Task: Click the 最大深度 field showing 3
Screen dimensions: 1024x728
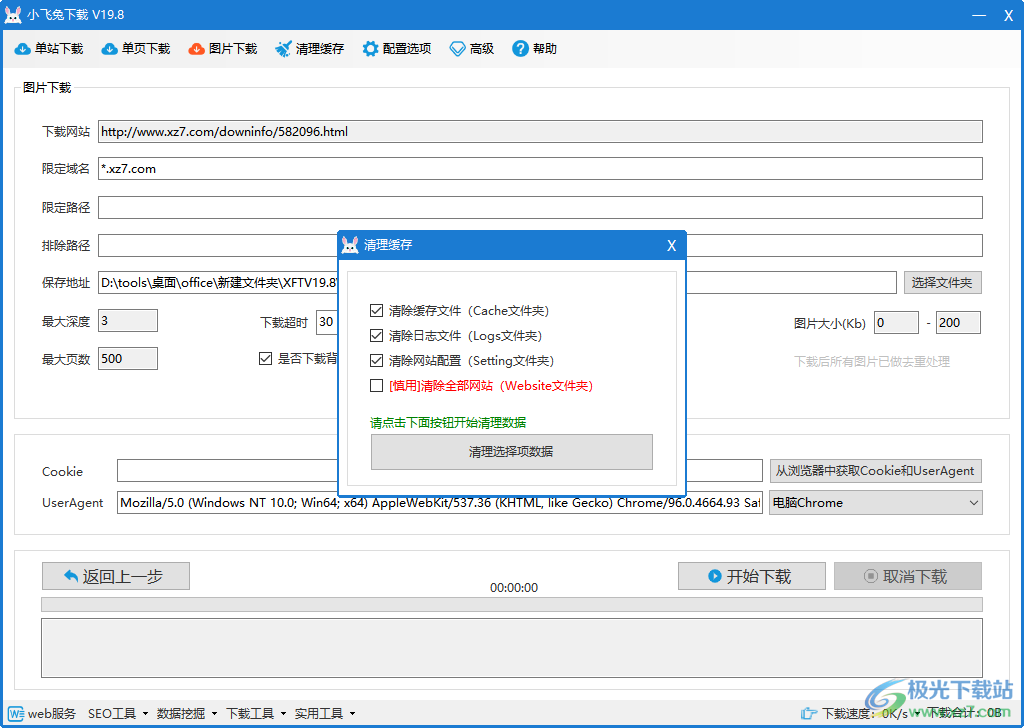Action: tap(127, 321)
